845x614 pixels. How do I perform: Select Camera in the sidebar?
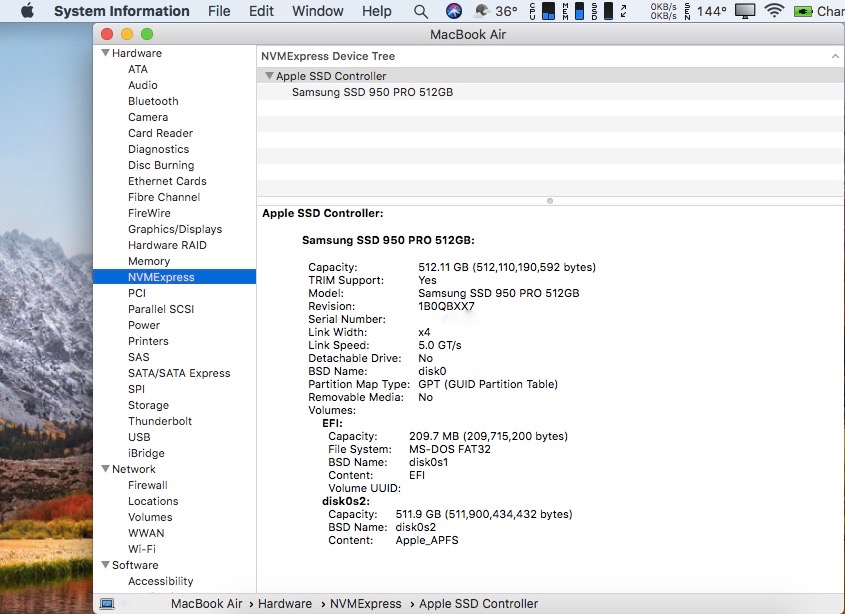[148, 117]
